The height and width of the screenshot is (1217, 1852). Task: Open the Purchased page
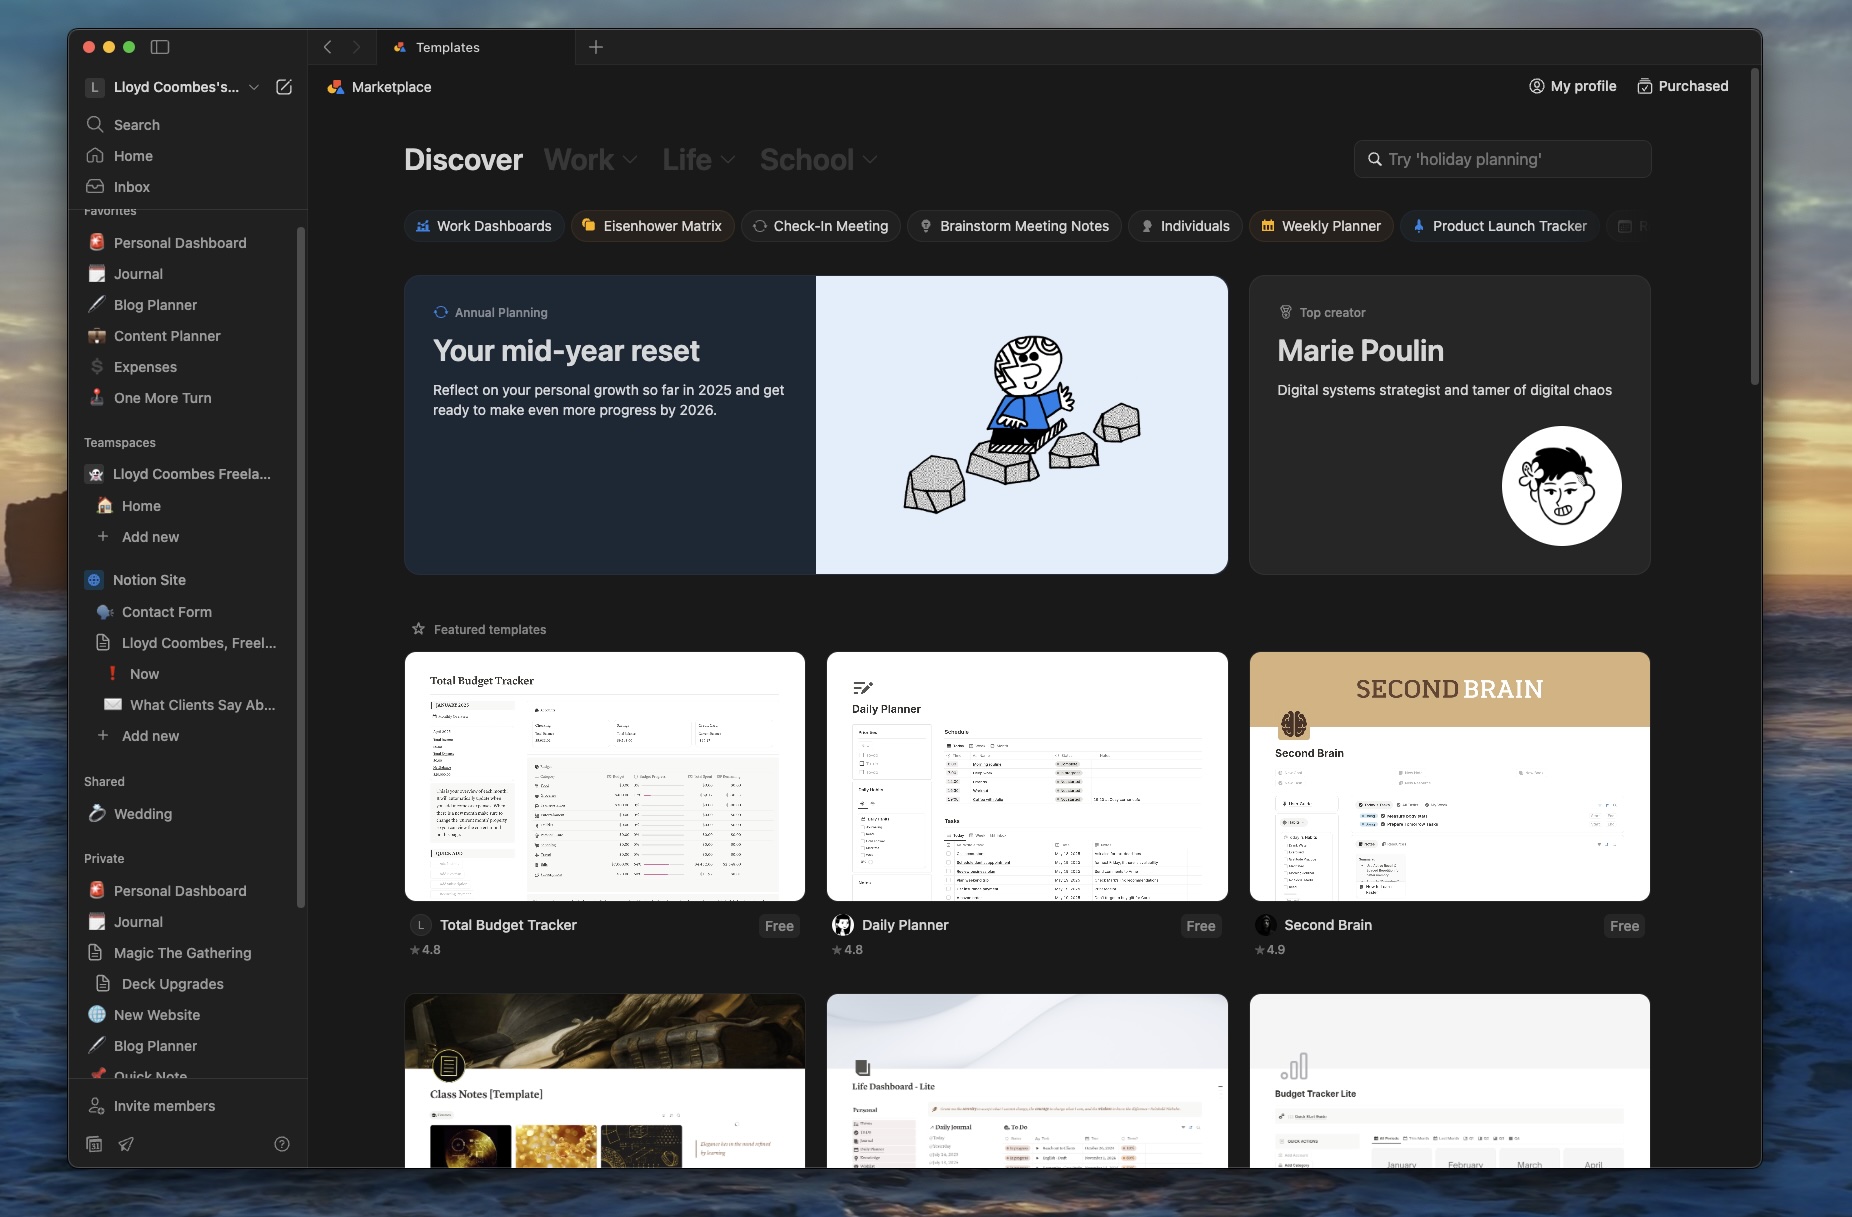tap(1682, 86)
